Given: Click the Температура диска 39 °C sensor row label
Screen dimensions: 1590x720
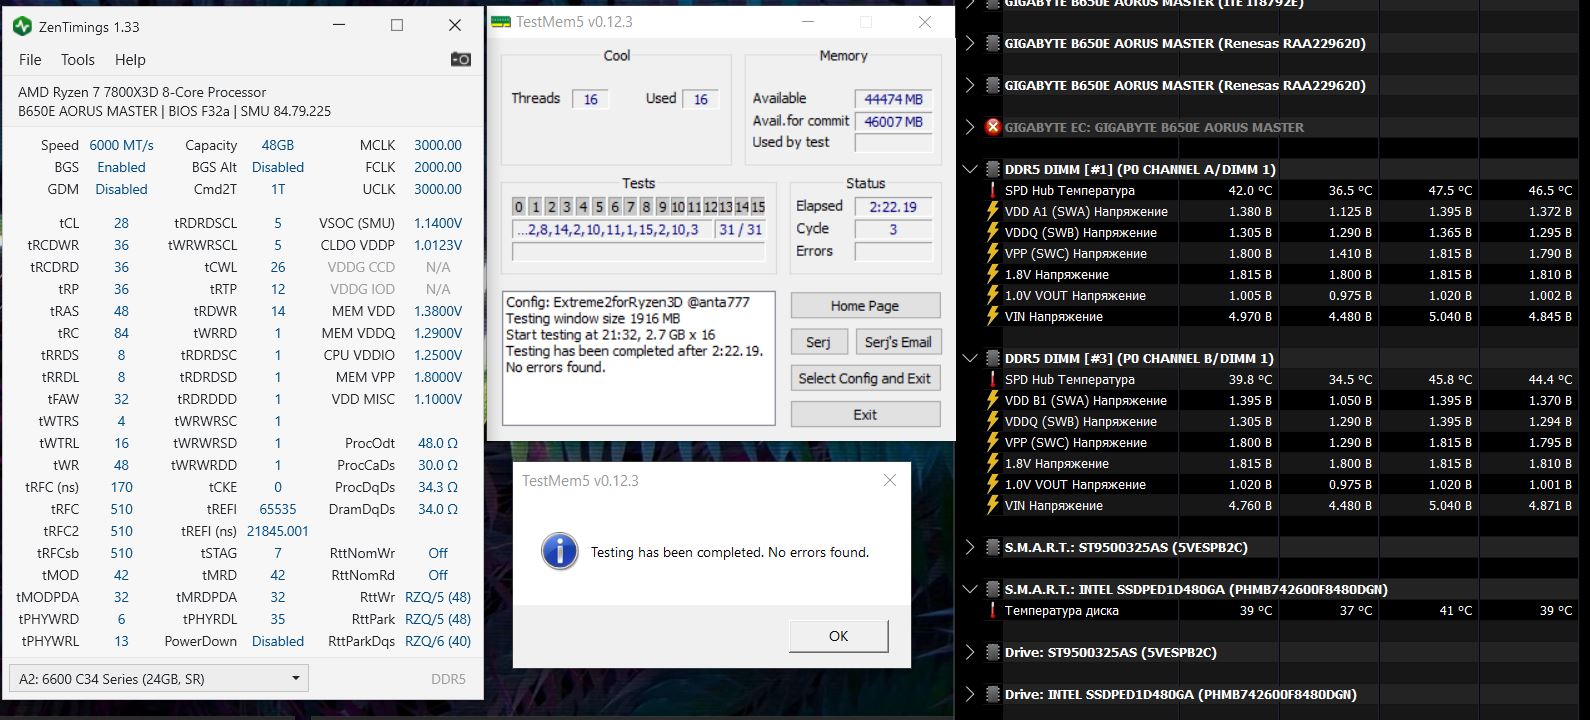Looking at the screenshot, I should click(x=1062, y=610).
